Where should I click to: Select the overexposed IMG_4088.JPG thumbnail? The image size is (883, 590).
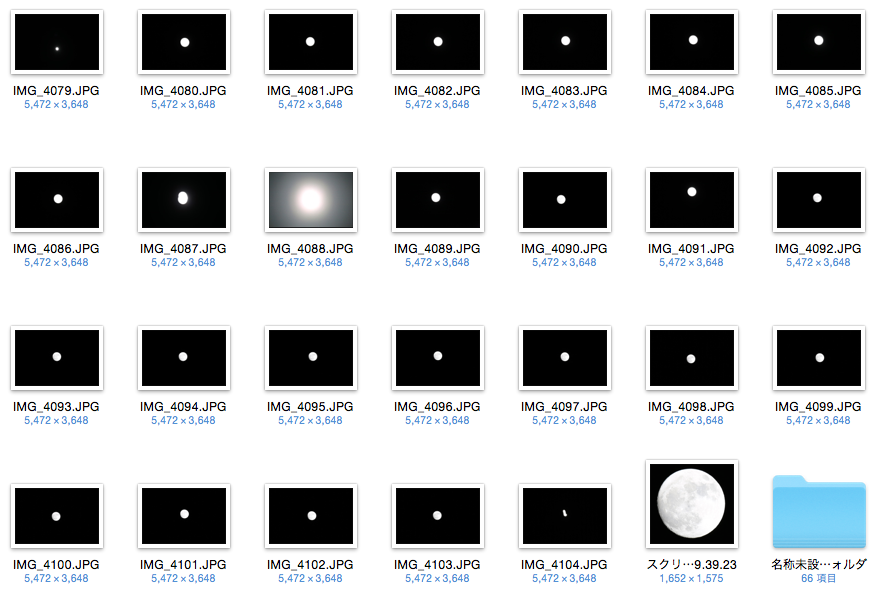pyautogui.click(x=311, y=200)
